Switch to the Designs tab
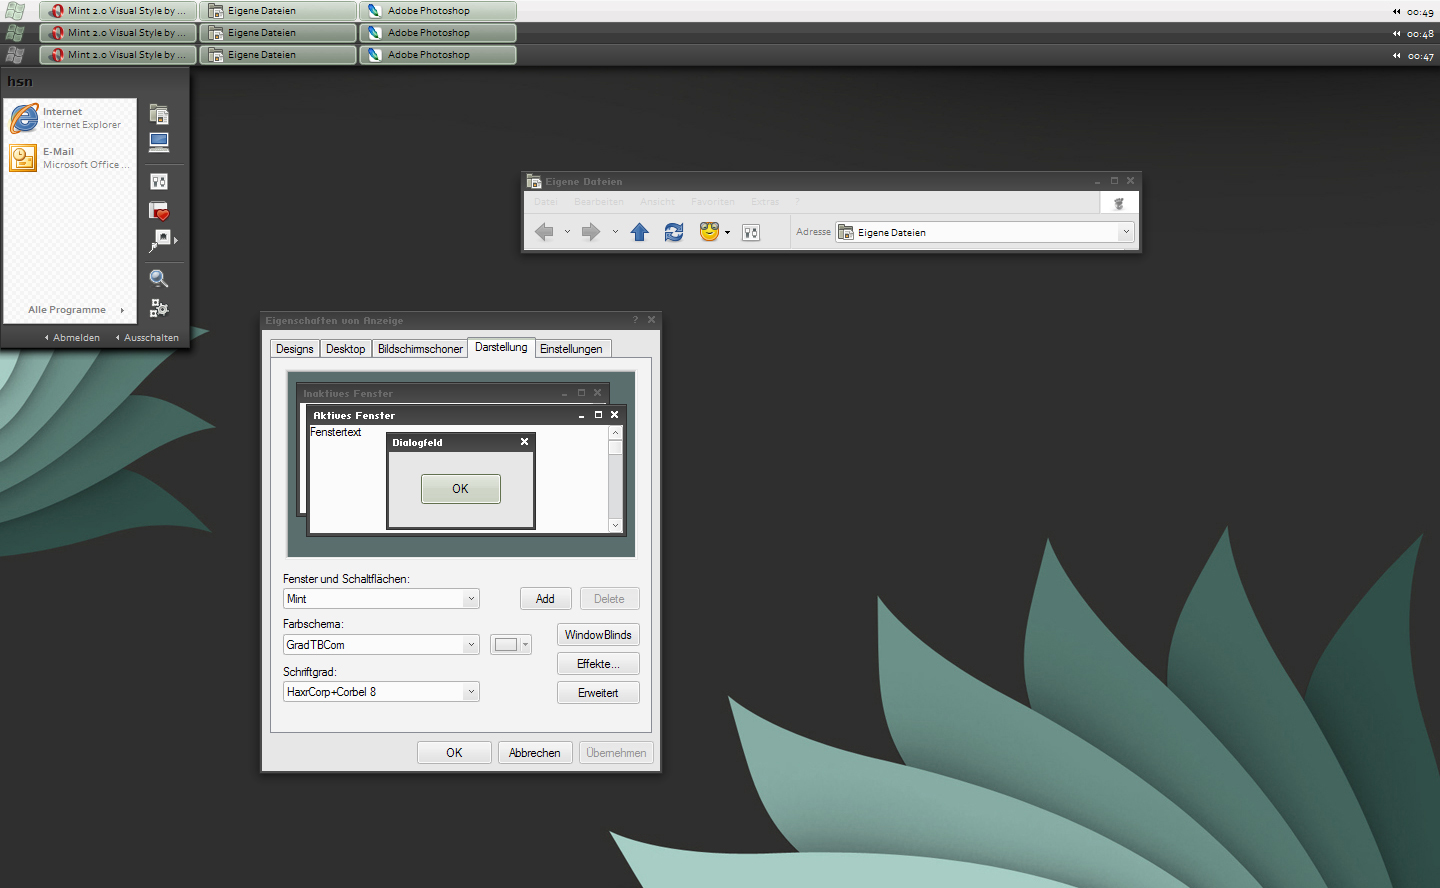 coord(295,349)
